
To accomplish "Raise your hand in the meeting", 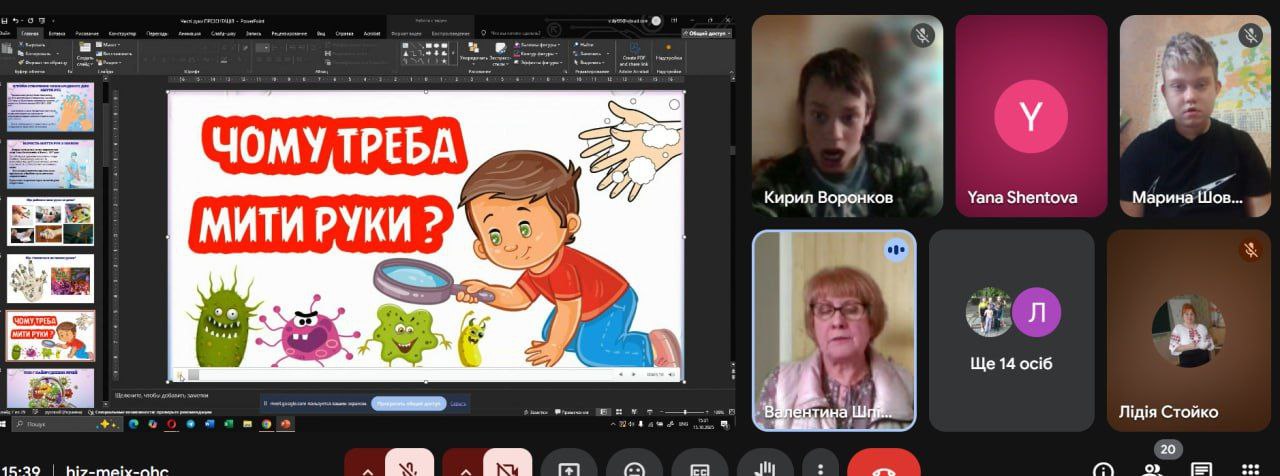I will (764, 467).
